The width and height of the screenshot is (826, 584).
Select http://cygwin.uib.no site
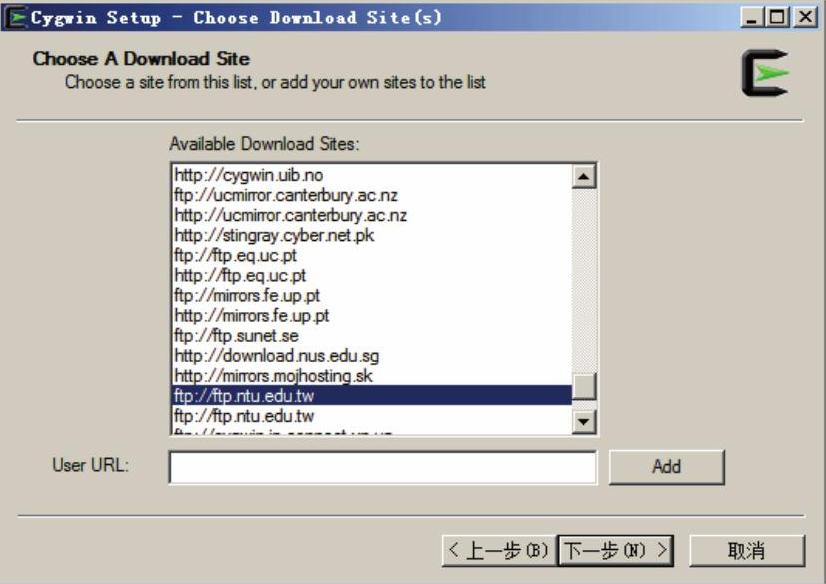click(x=372, y=175)
